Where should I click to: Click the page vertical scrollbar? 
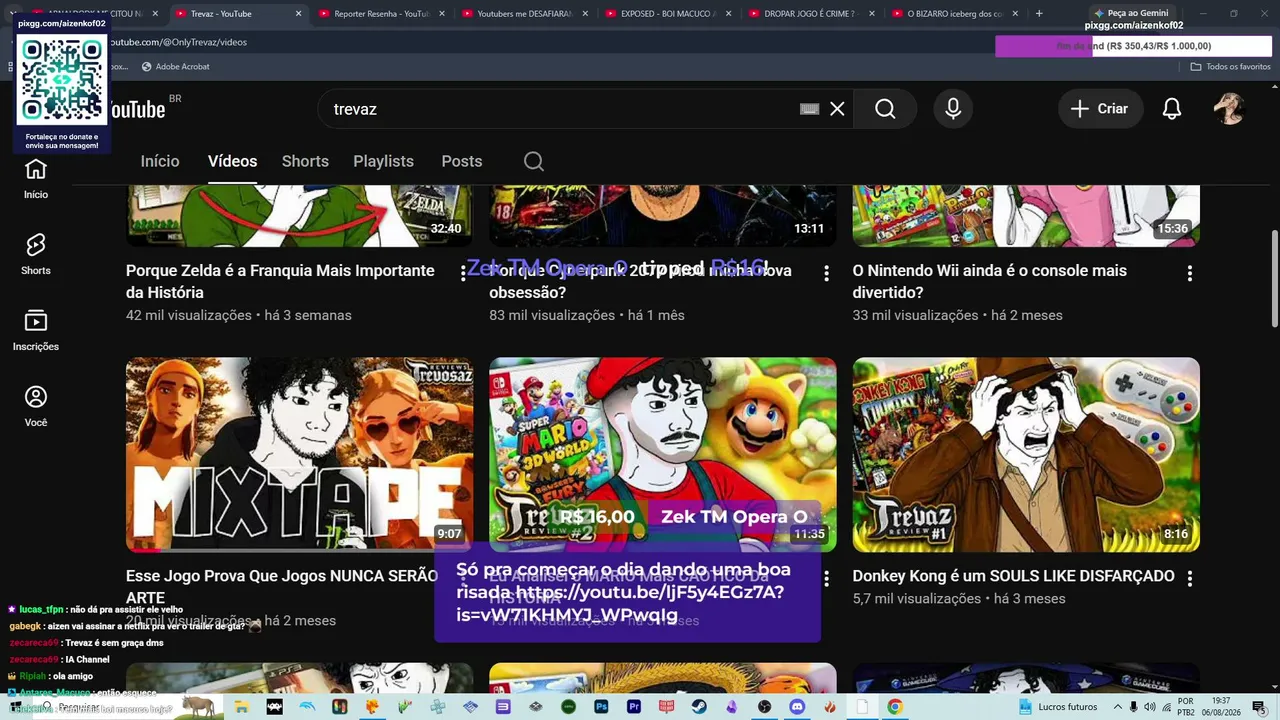1274,278
